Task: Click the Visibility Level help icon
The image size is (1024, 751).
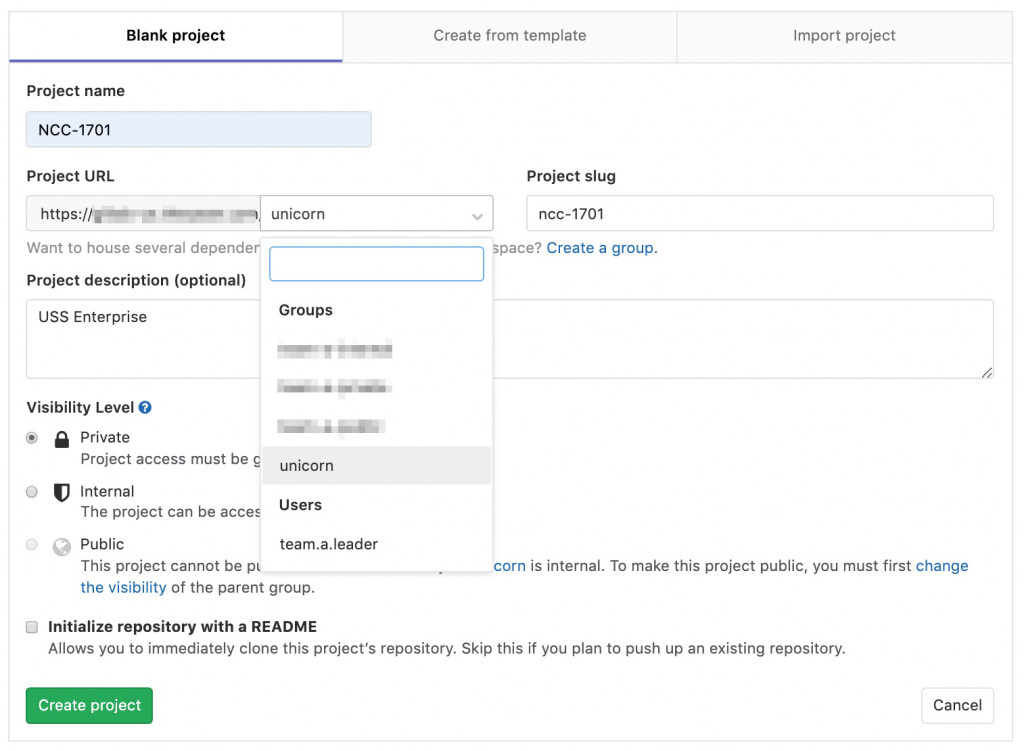Action: click(145, 408)
